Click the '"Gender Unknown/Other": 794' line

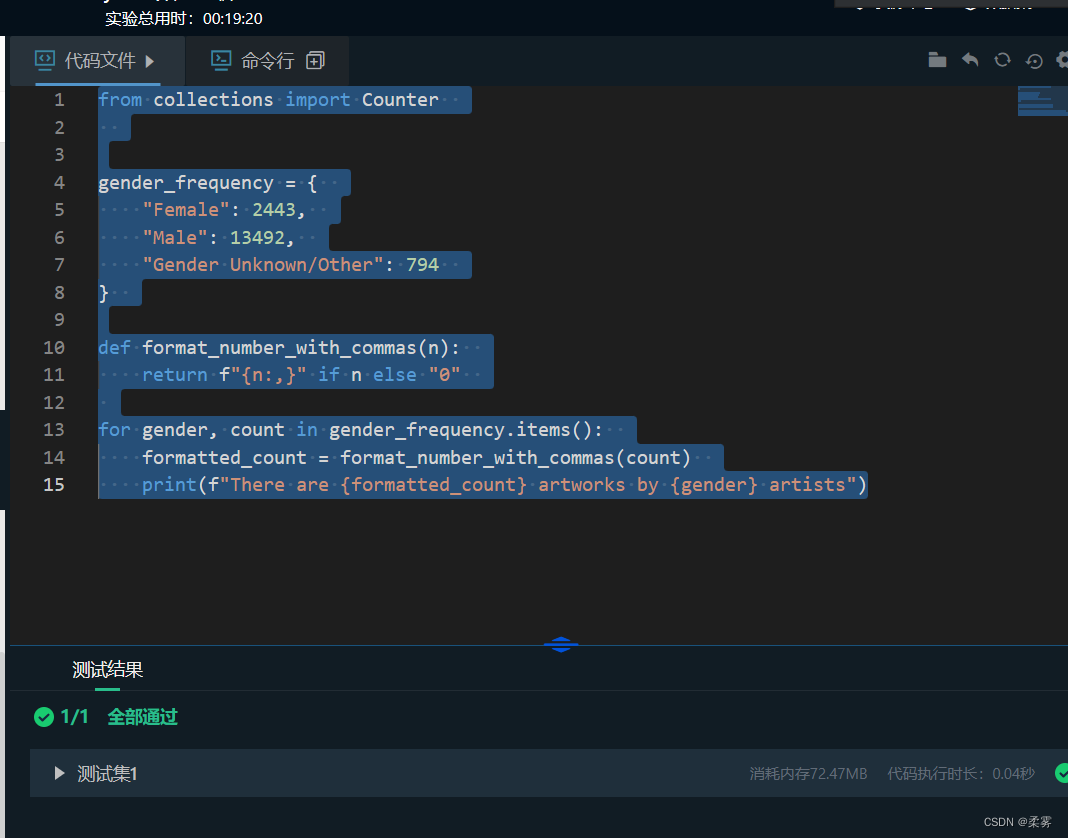click(x=290, y=264)
